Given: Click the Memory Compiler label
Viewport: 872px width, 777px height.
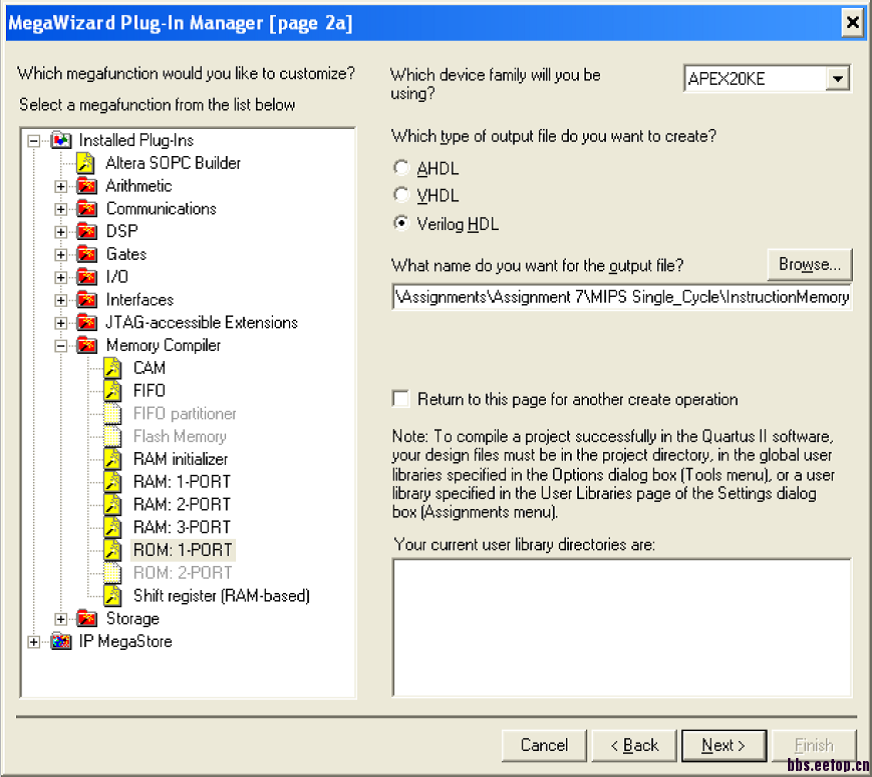Looking at the screenshot, I should tap(164, 345).
